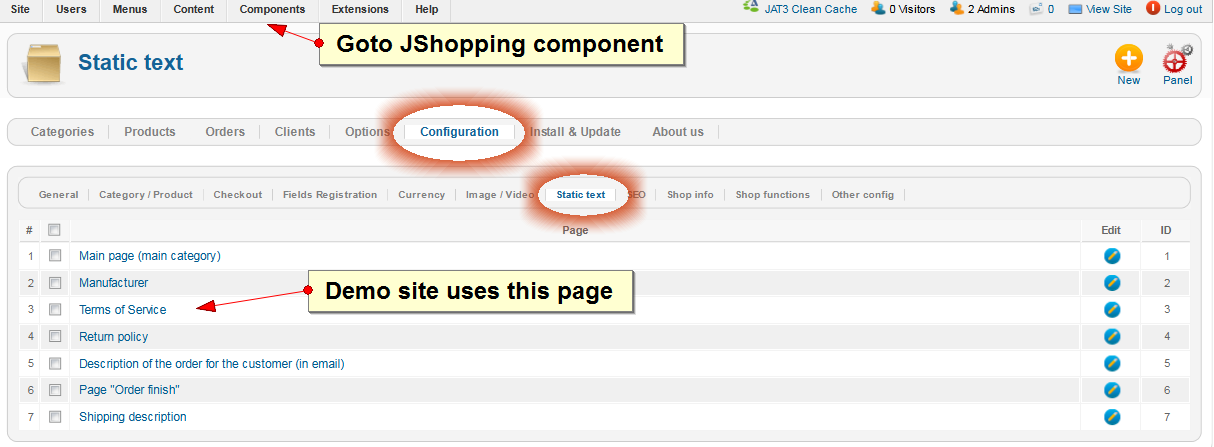The width and height of the screenshot is (1214, 447).
Task: Open order description for customer link
Action: [212, 363]
